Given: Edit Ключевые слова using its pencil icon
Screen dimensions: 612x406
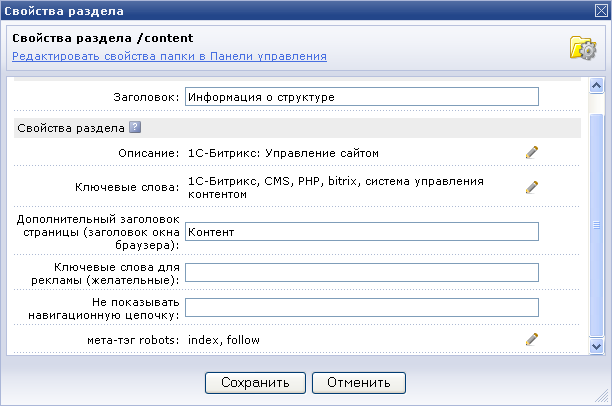Looking at the screenshot, I should (532, 187).
